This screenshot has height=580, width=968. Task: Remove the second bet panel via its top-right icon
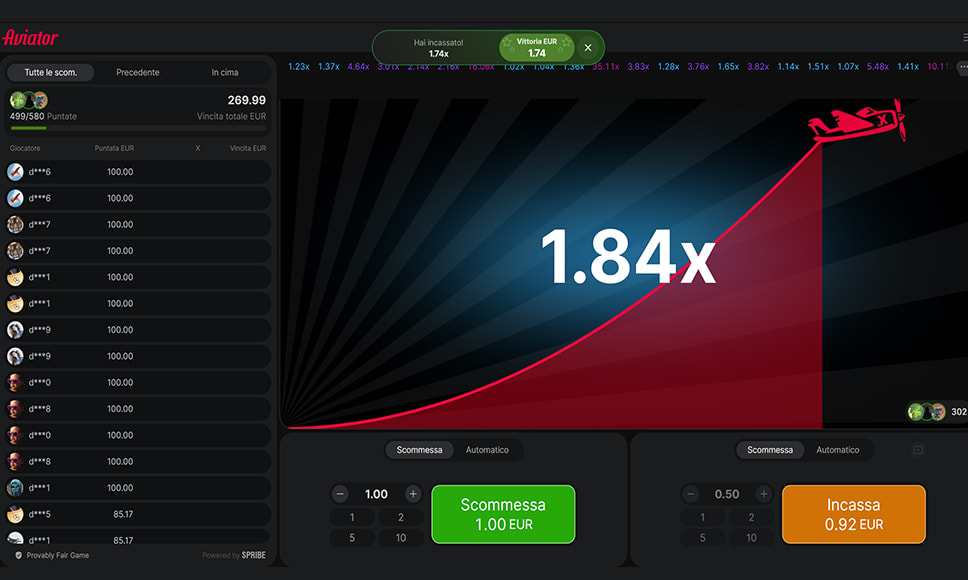(x=917, y=450)
